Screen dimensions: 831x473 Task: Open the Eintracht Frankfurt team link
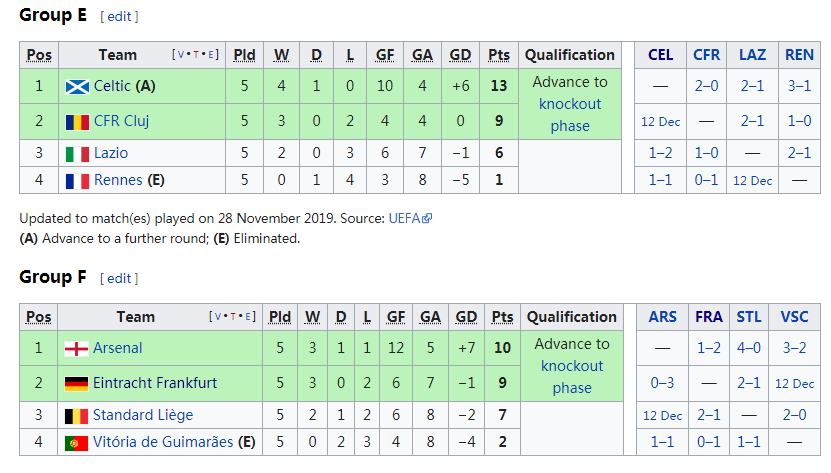(x=155, y=383)
